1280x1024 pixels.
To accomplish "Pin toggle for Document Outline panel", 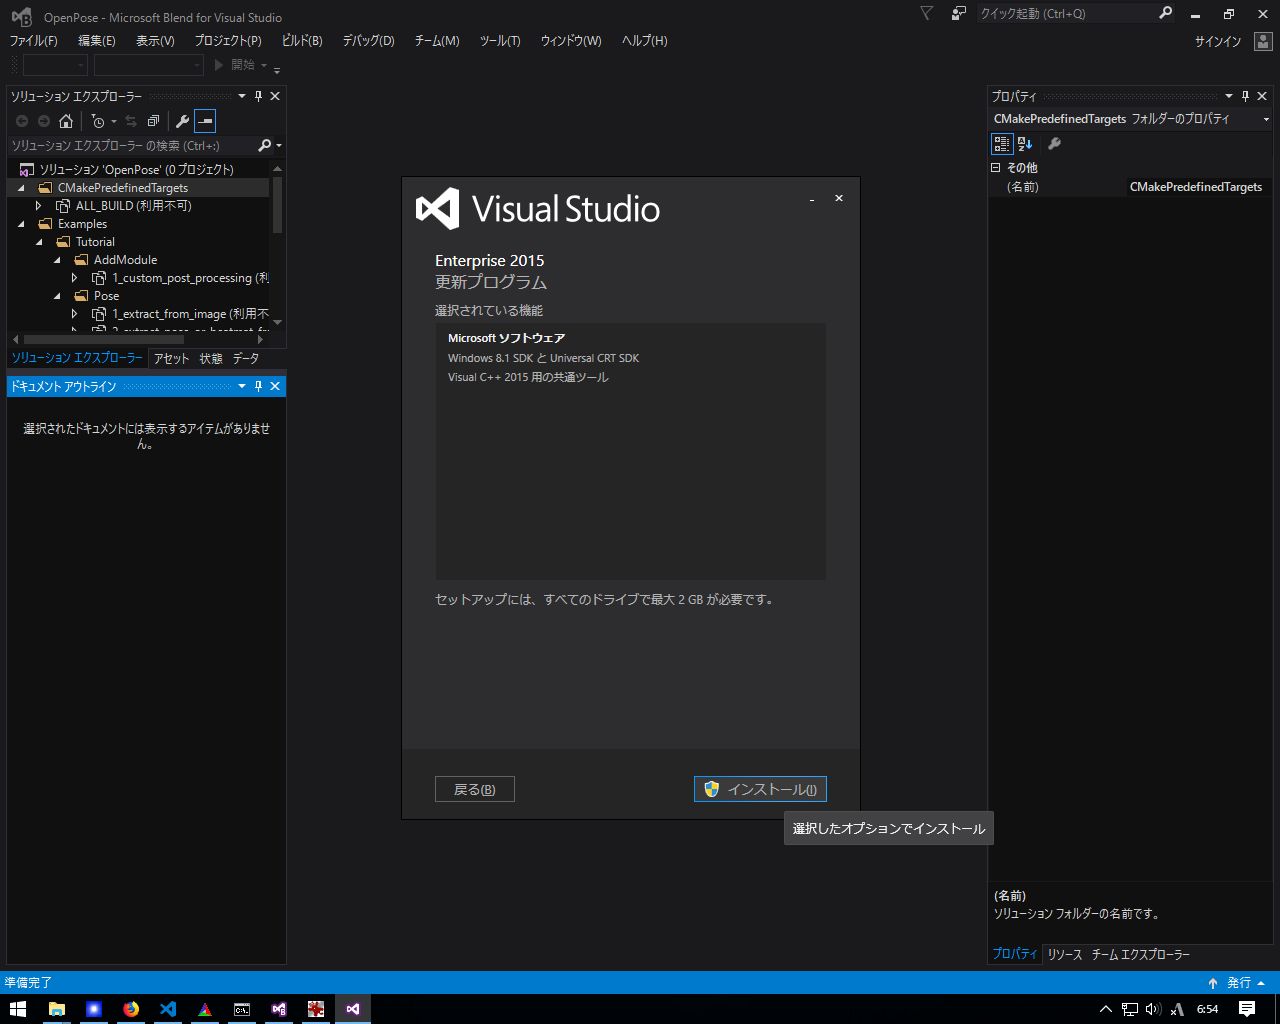I will [x=258, y=386].
